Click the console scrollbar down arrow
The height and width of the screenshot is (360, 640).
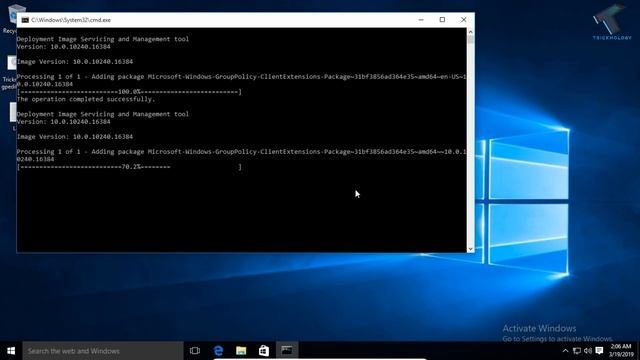click(x=470, y=249)
